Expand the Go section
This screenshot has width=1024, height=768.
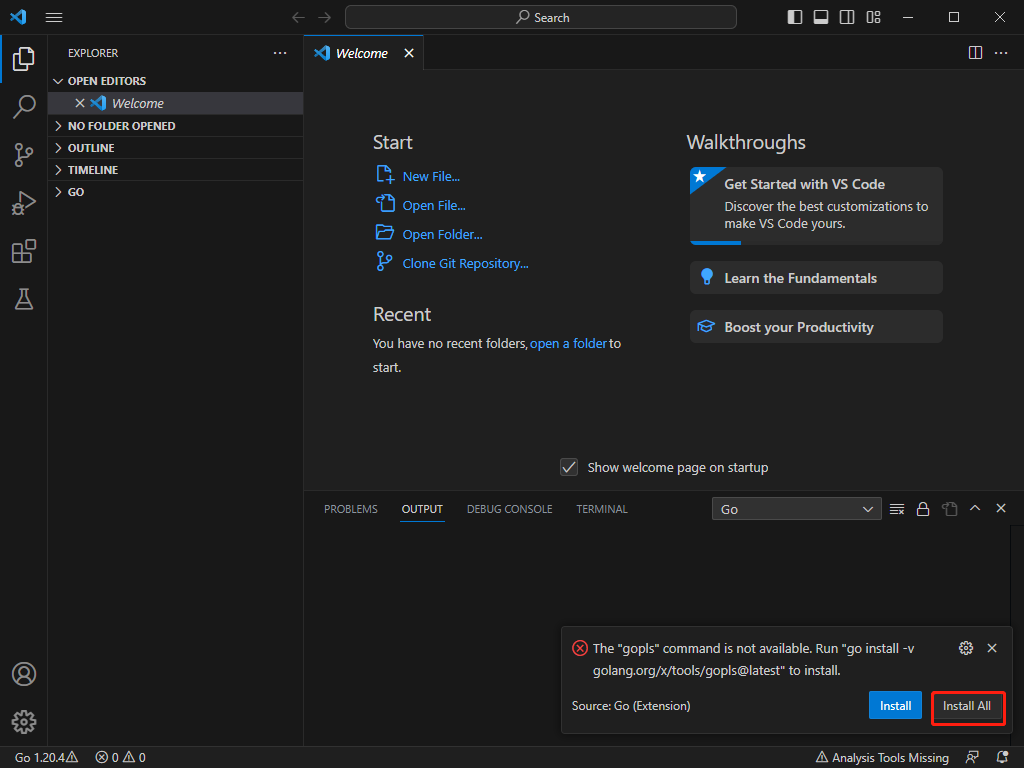coord(176,192)
